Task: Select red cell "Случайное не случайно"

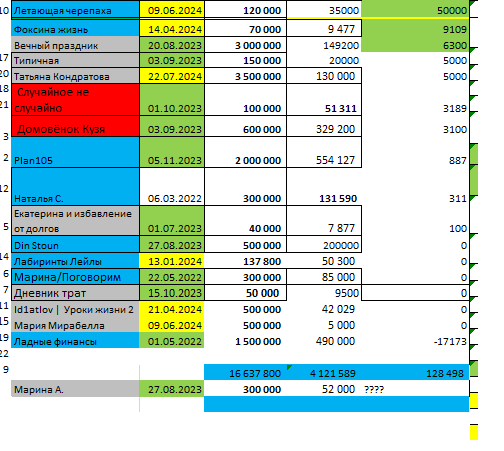Action: pyautogui.click(x=75, y=100)
